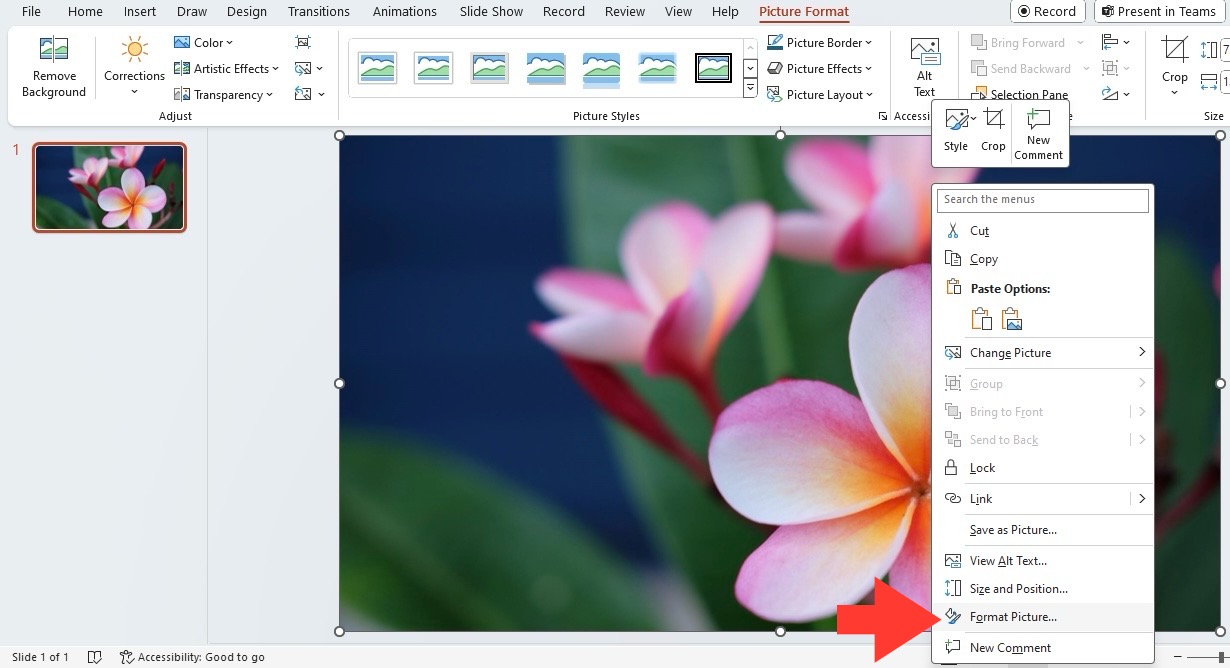Choose Lock from the context menu

click(1042, 468)
